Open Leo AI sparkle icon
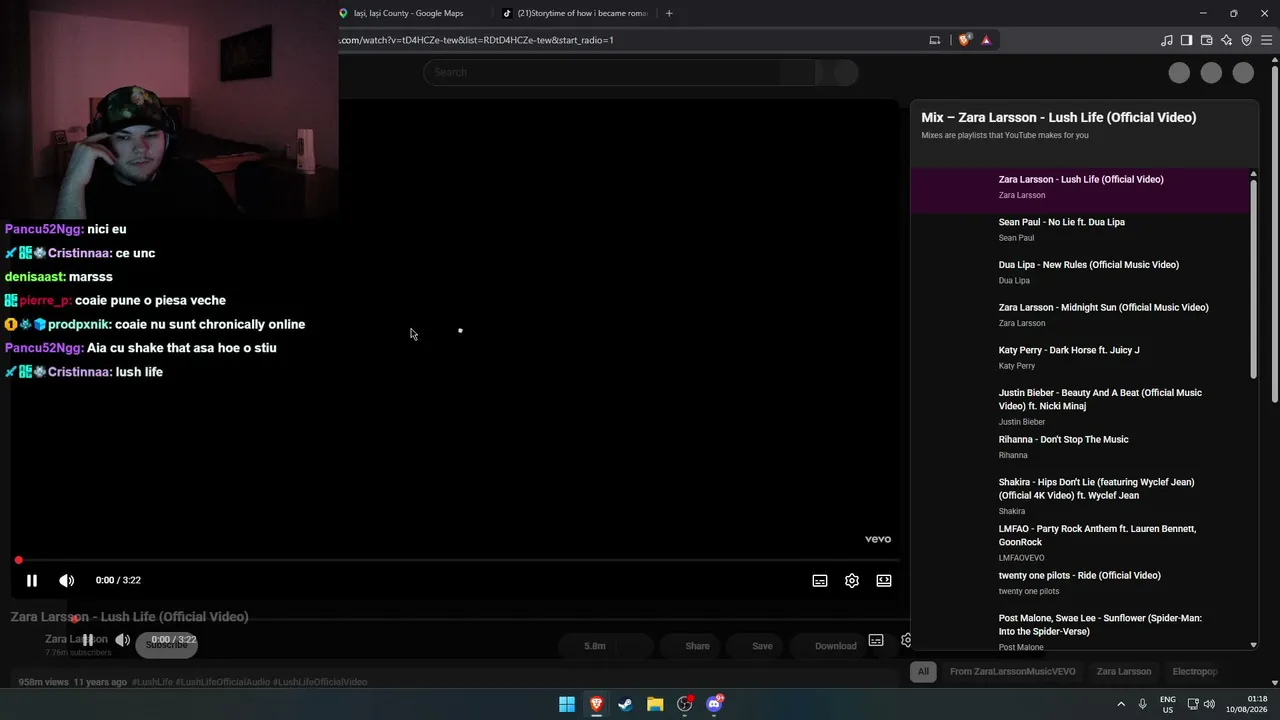Image resolution: width=1280 pixels, height=720 pixels. point(1227,40)
